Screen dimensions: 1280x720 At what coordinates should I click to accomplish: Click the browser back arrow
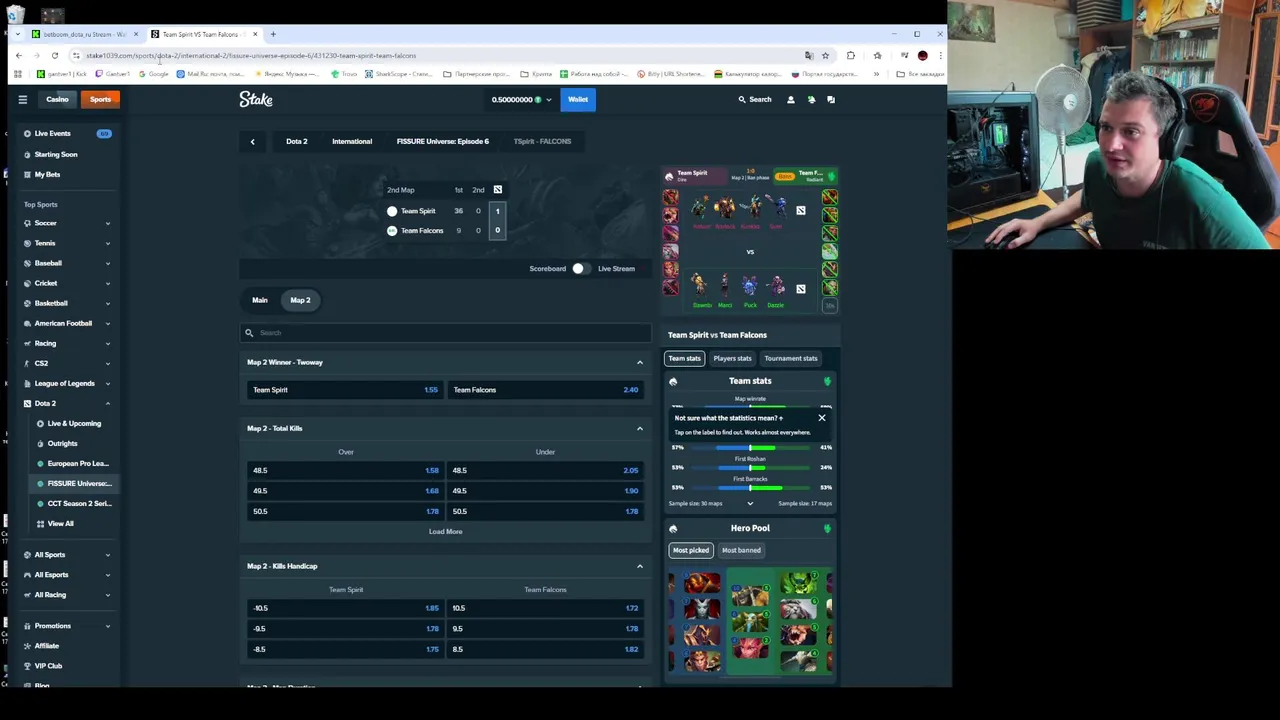point(18,55)
